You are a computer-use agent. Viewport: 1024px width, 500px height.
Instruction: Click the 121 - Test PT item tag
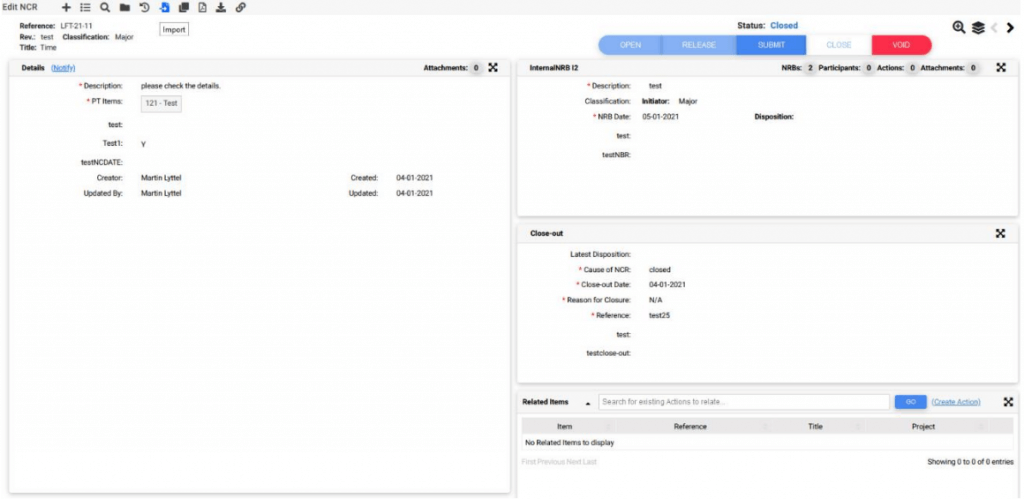coord(161,103)
